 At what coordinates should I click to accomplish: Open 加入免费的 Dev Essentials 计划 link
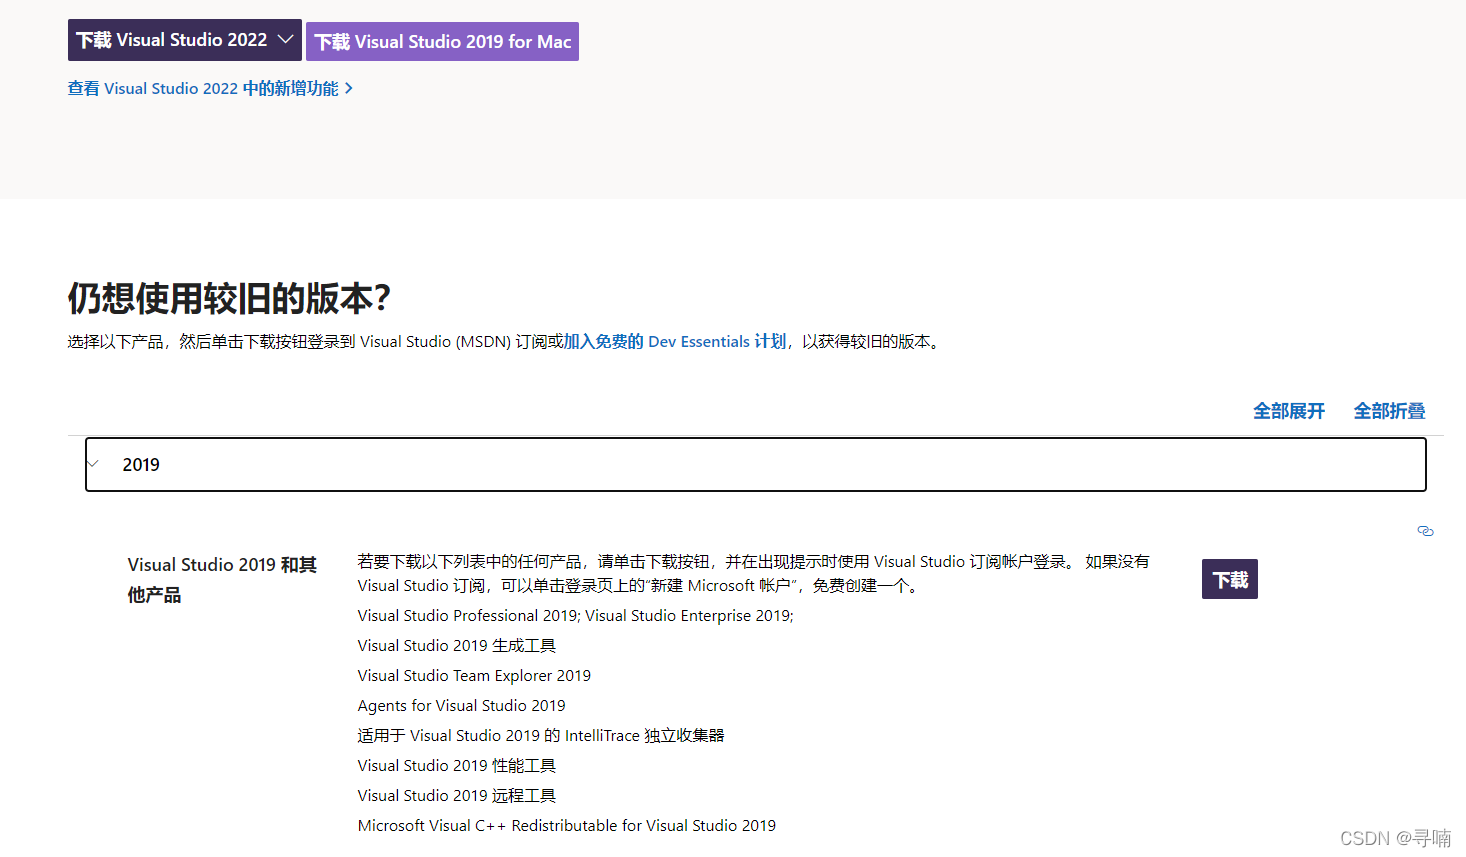pyautogui.click(x=675, y=342)
